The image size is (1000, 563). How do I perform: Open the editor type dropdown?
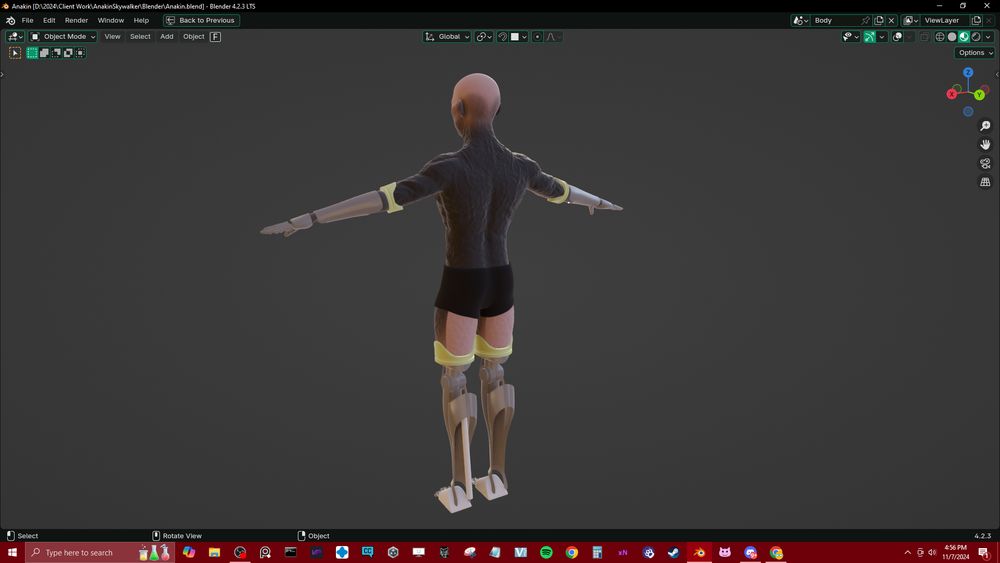click(x=15, y=37)
